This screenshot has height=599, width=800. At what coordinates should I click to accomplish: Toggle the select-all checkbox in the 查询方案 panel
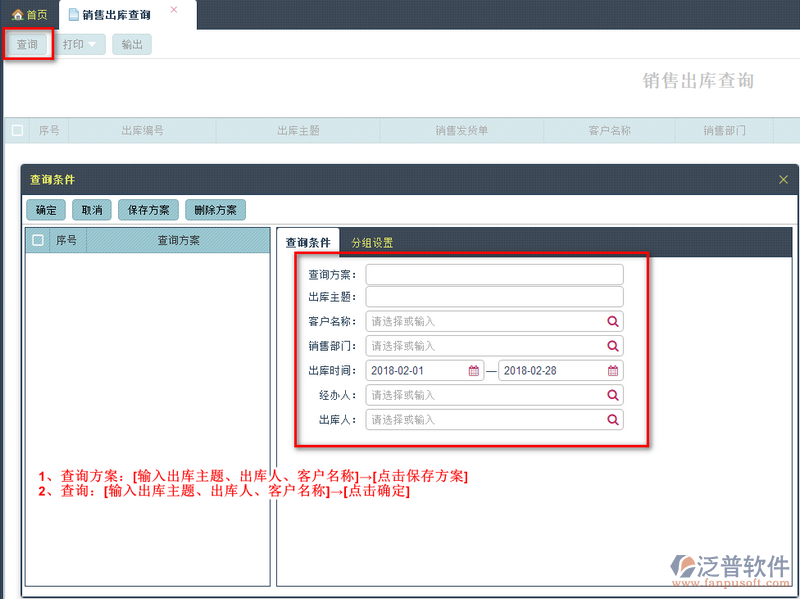click(x=38, y=240)
